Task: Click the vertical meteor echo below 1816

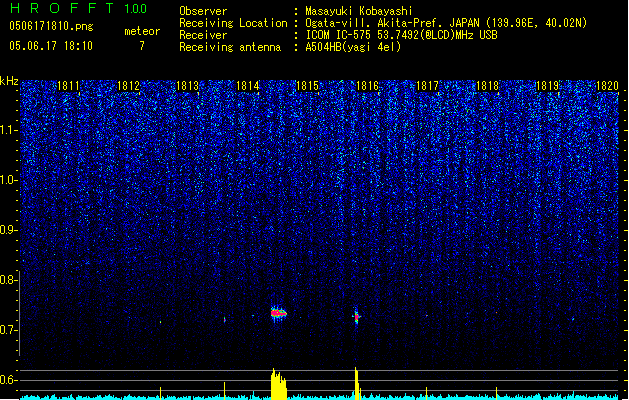Action: pyautogui.click(x=356, y=317)
